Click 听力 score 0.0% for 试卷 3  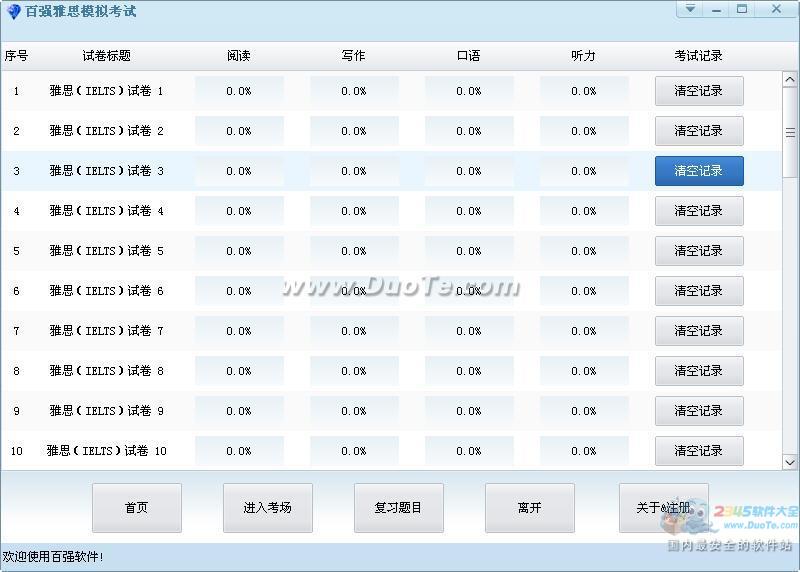pos(584,171)
